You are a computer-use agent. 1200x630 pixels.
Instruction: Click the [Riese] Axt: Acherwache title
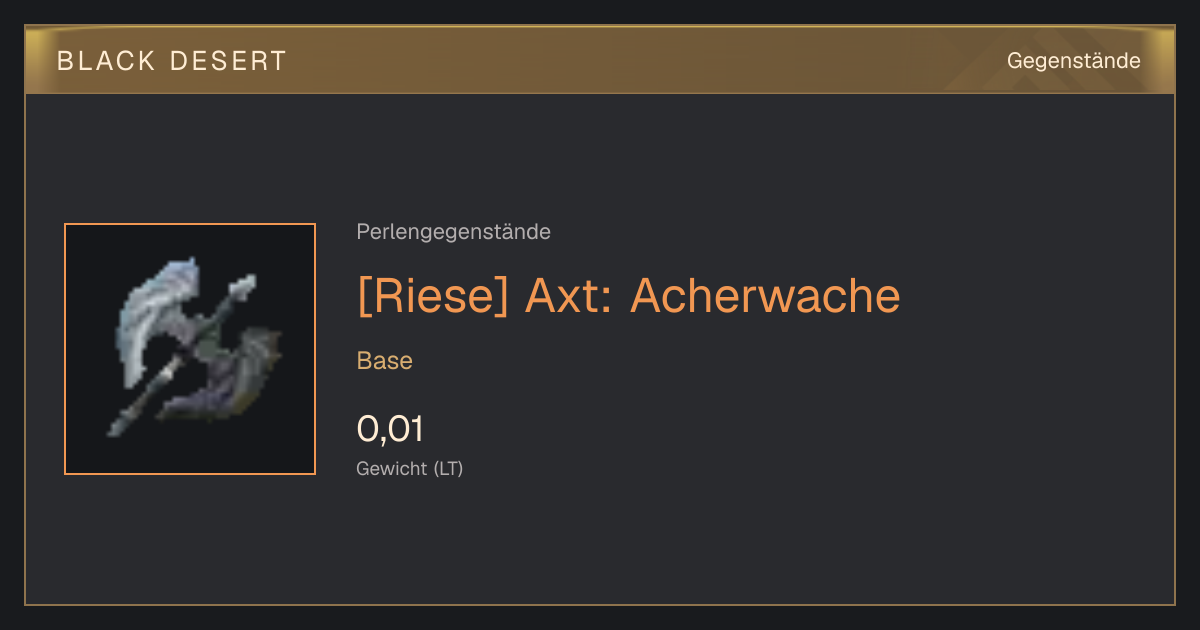[x=628, y=296]
